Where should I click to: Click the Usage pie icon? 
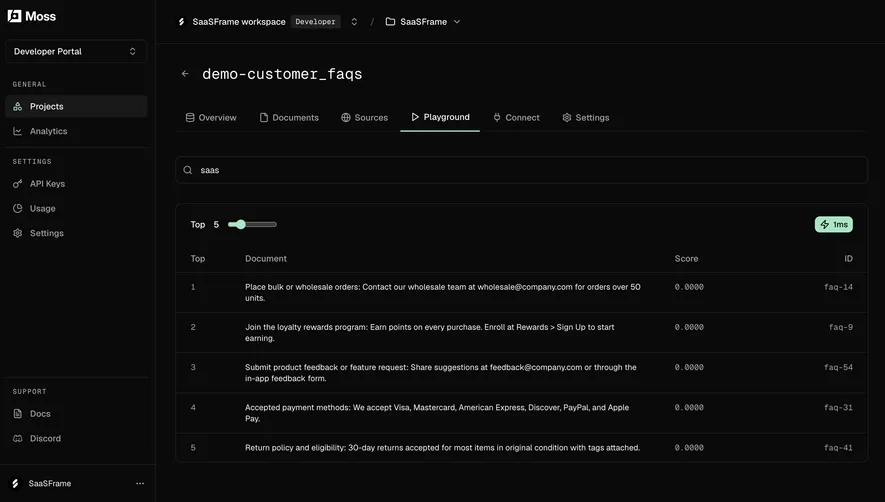pos(17,208)
